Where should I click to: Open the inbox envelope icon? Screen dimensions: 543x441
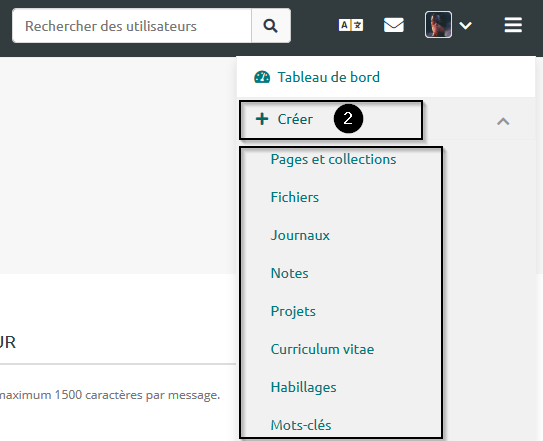point(394,25)
